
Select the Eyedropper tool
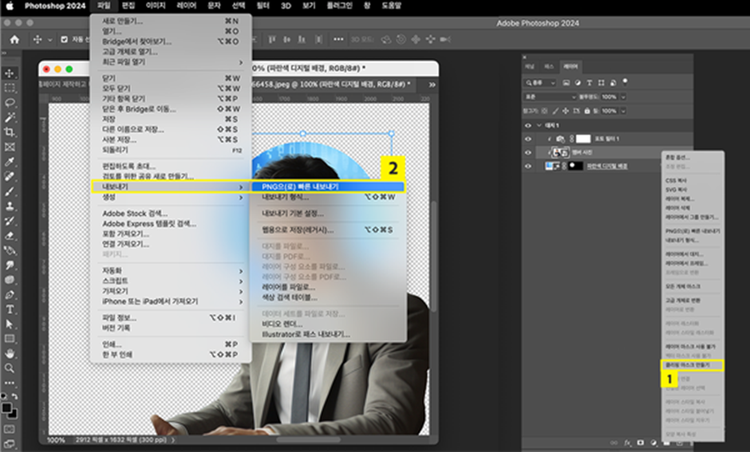pos(10,162)
